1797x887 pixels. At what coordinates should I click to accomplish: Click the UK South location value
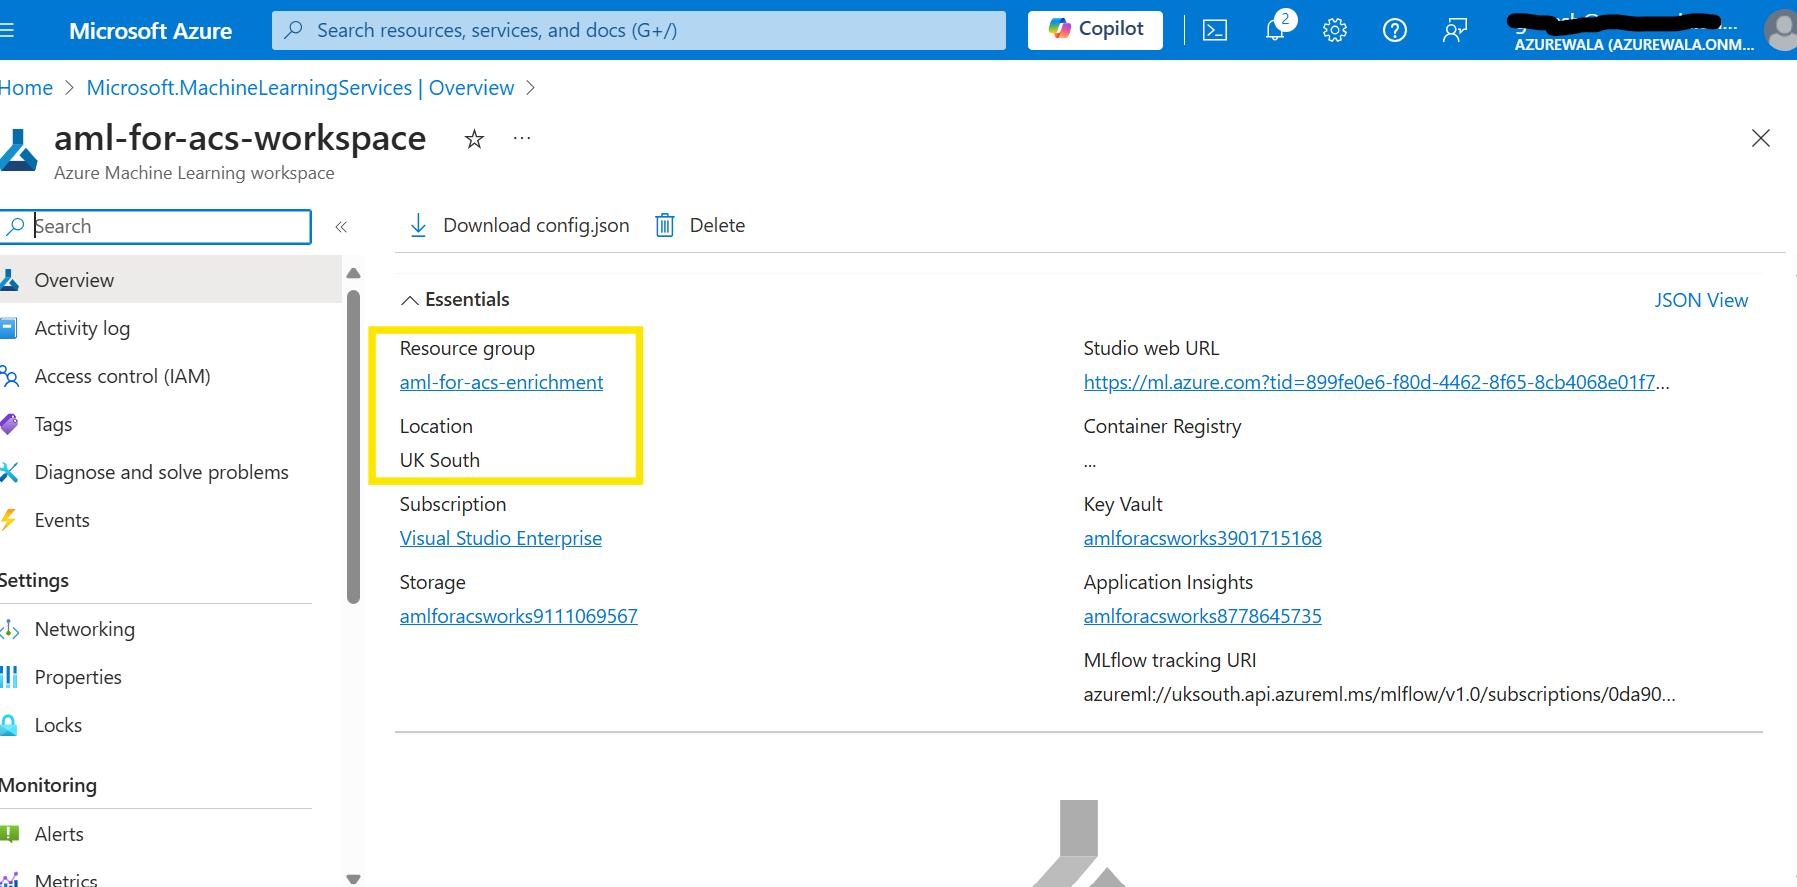[x=440, y=460]
